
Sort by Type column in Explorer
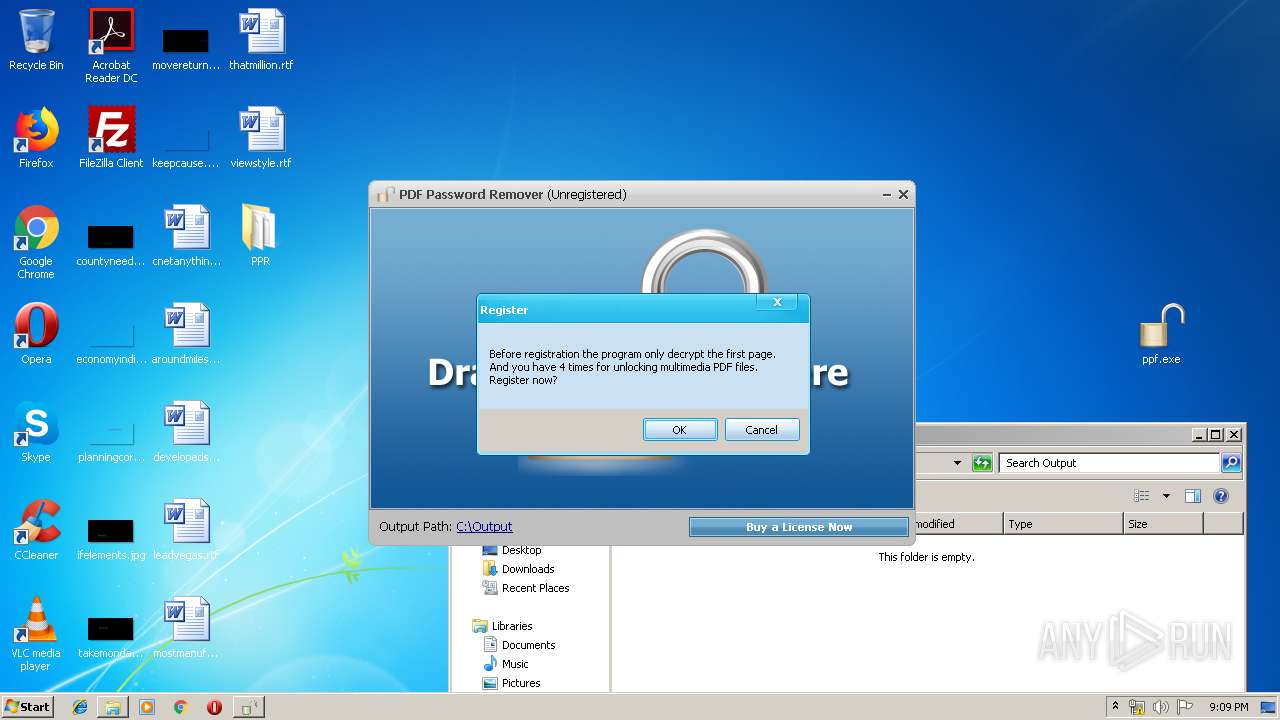point(1063,524)
